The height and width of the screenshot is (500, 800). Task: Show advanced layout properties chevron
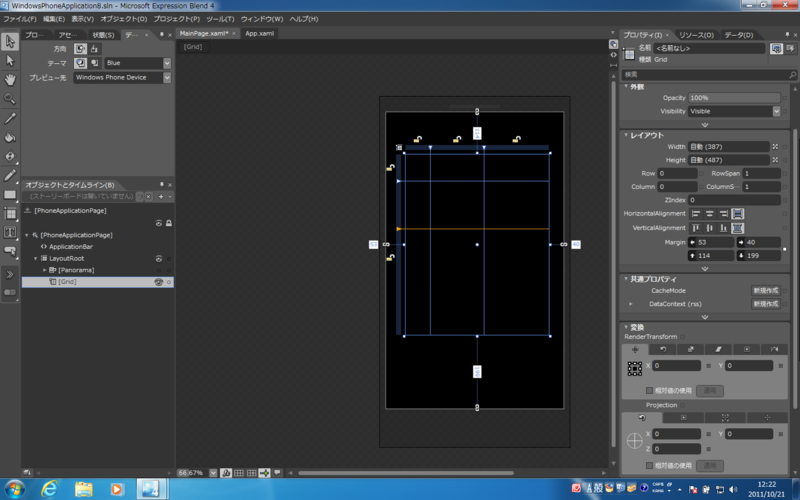click(705, 268)
